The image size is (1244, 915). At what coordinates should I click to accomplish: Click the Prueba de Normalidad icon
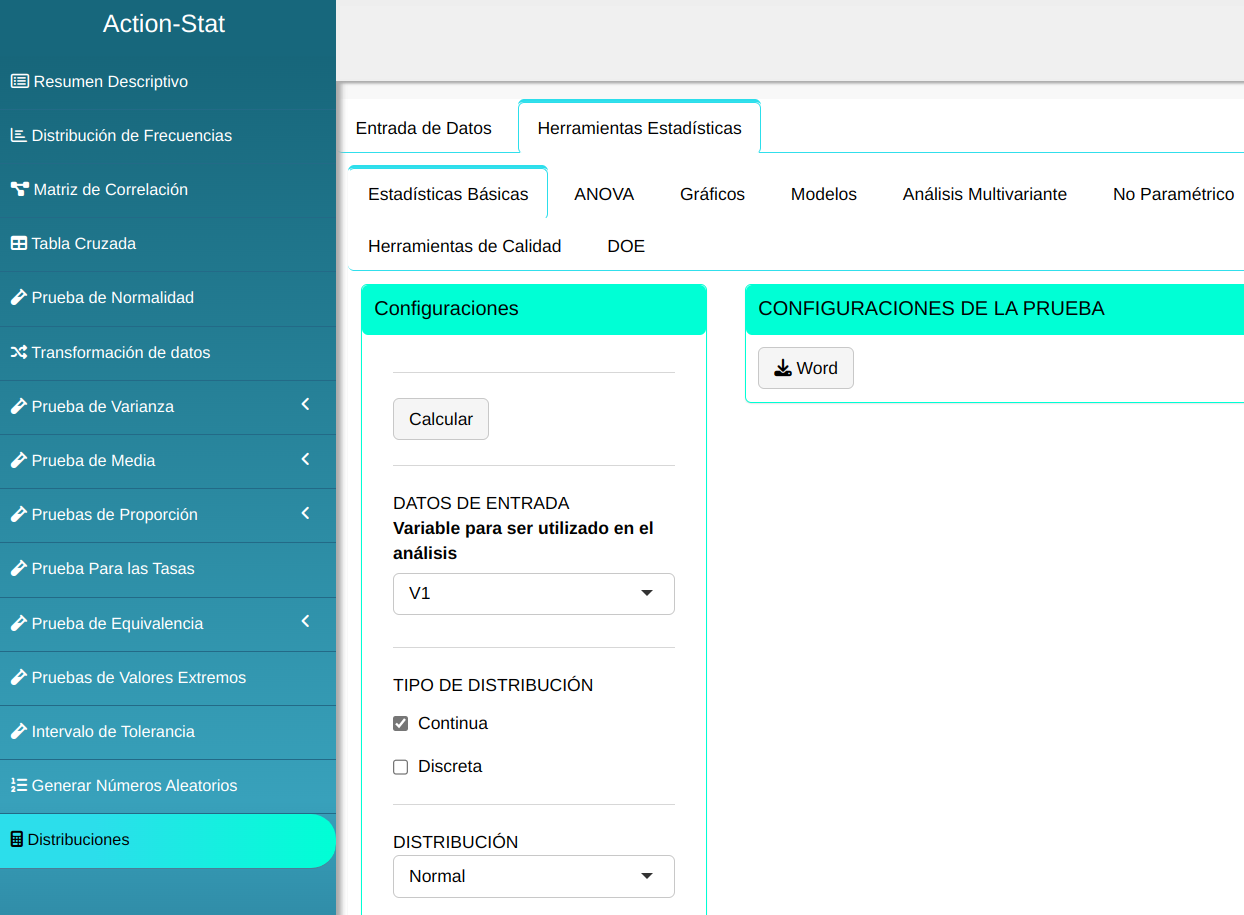[x=18, y=297]
